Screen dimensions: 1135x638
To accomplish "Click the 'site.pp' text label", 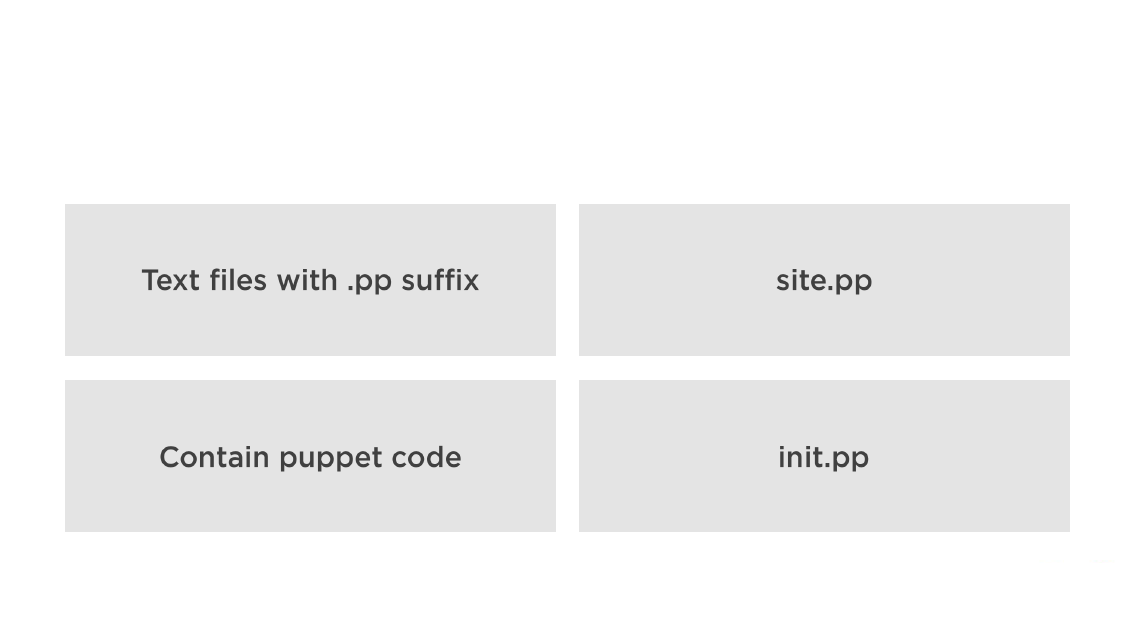I will 823,281.
